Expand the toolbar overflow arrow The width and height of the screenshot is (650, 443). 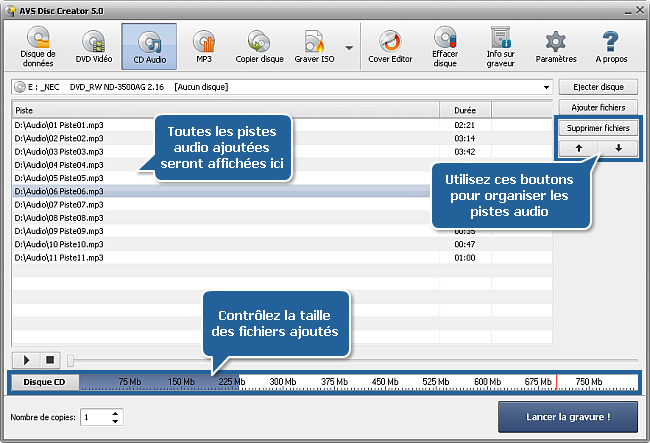click(349, 48)
